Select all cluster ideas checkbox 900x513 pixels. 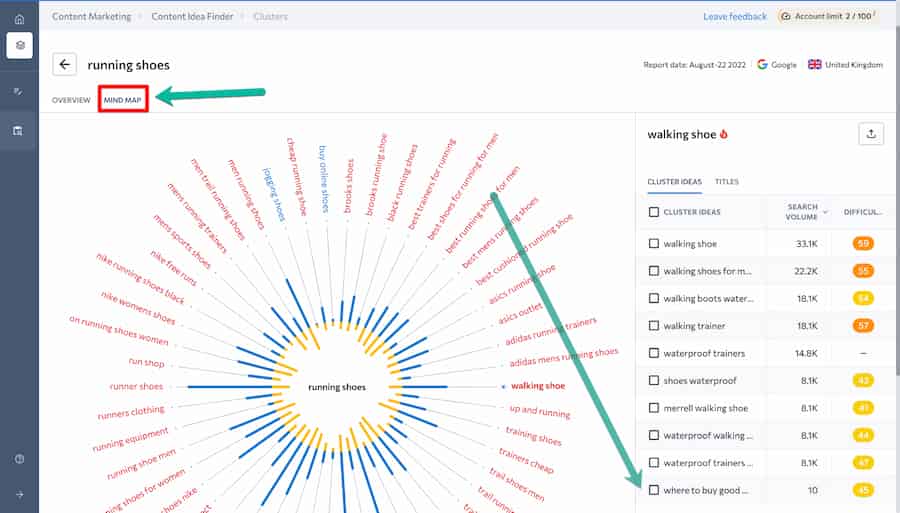click(653, 212)
